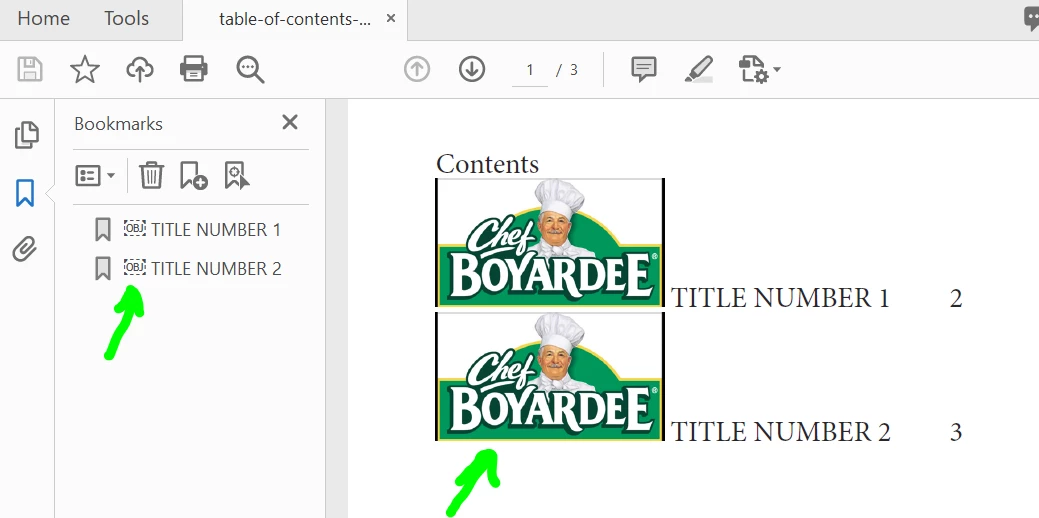Open the Tools tab
Screen dimensions: 1039x518
[126, 19]
